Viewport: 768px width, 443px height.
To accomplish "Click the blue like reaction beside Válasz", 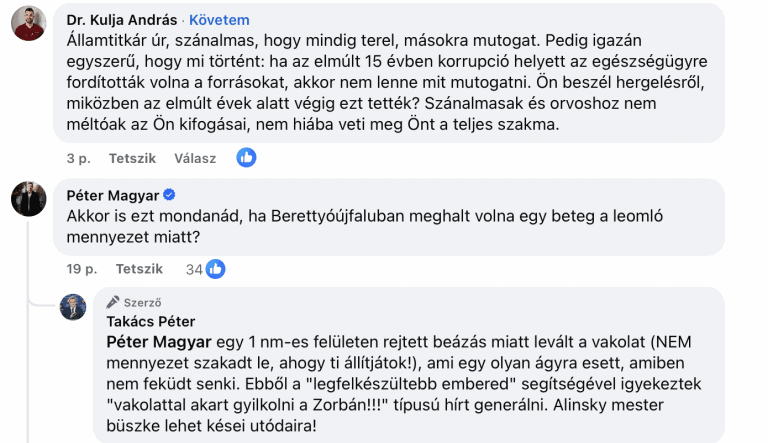I will [245, 157].
